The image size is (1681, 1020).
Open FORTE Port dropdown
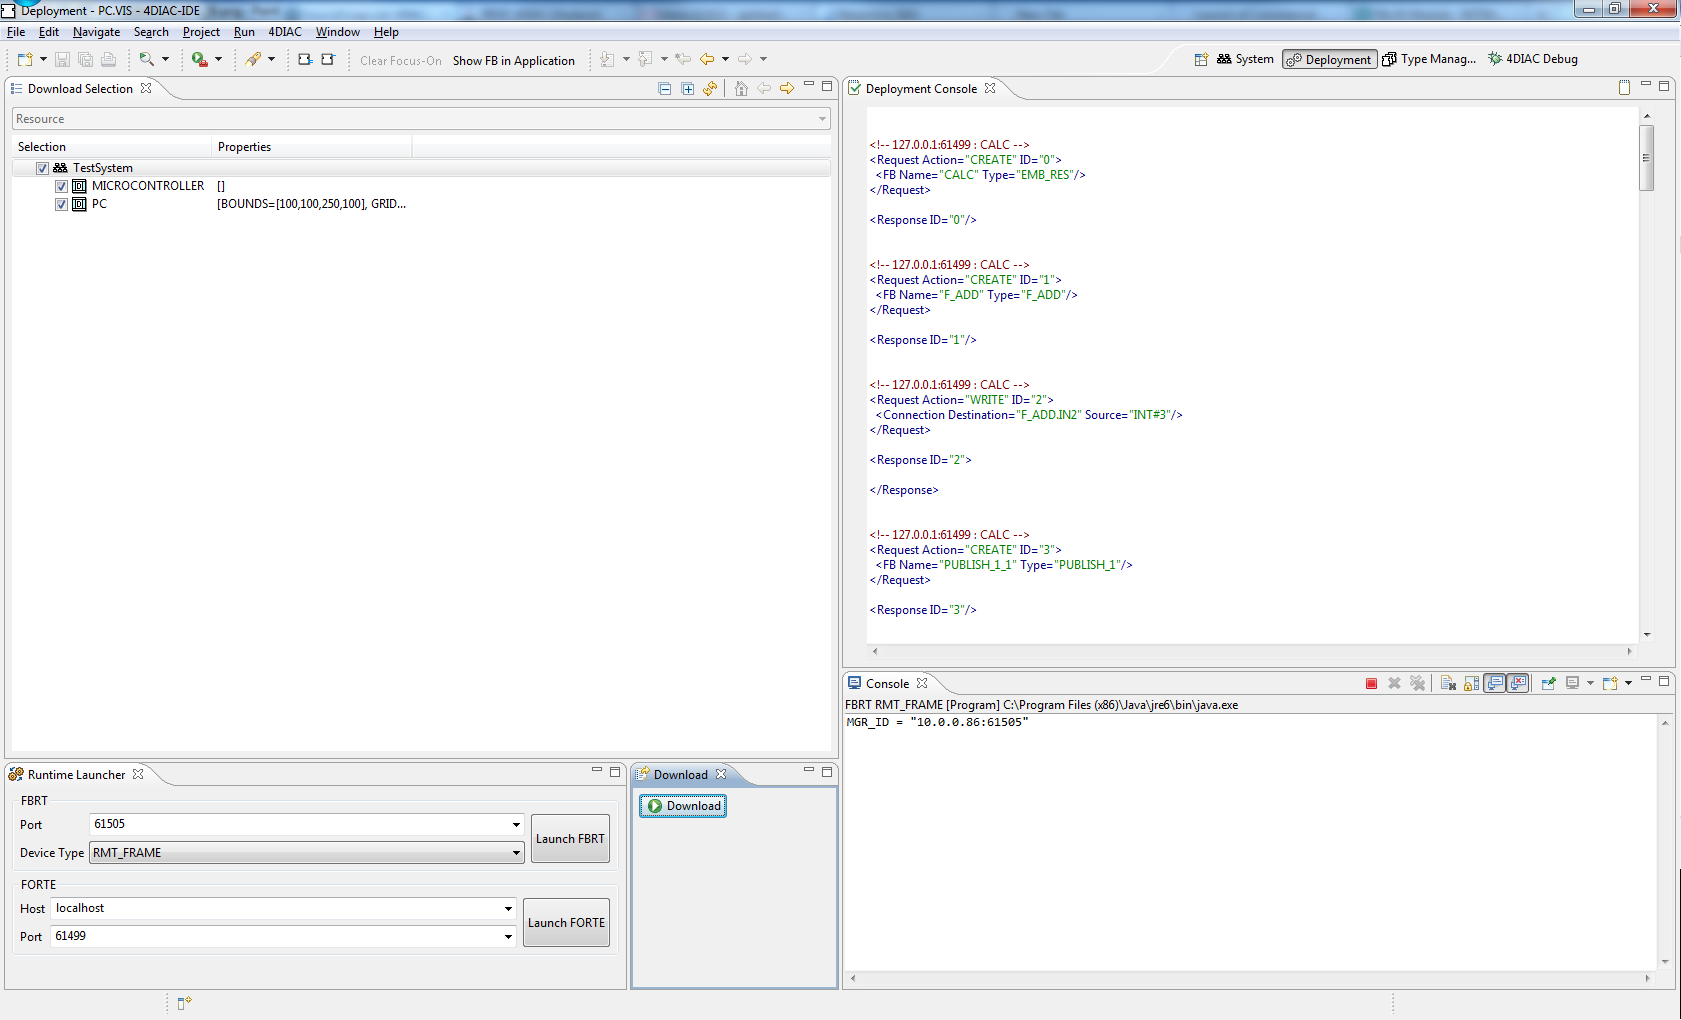(508, 937)
